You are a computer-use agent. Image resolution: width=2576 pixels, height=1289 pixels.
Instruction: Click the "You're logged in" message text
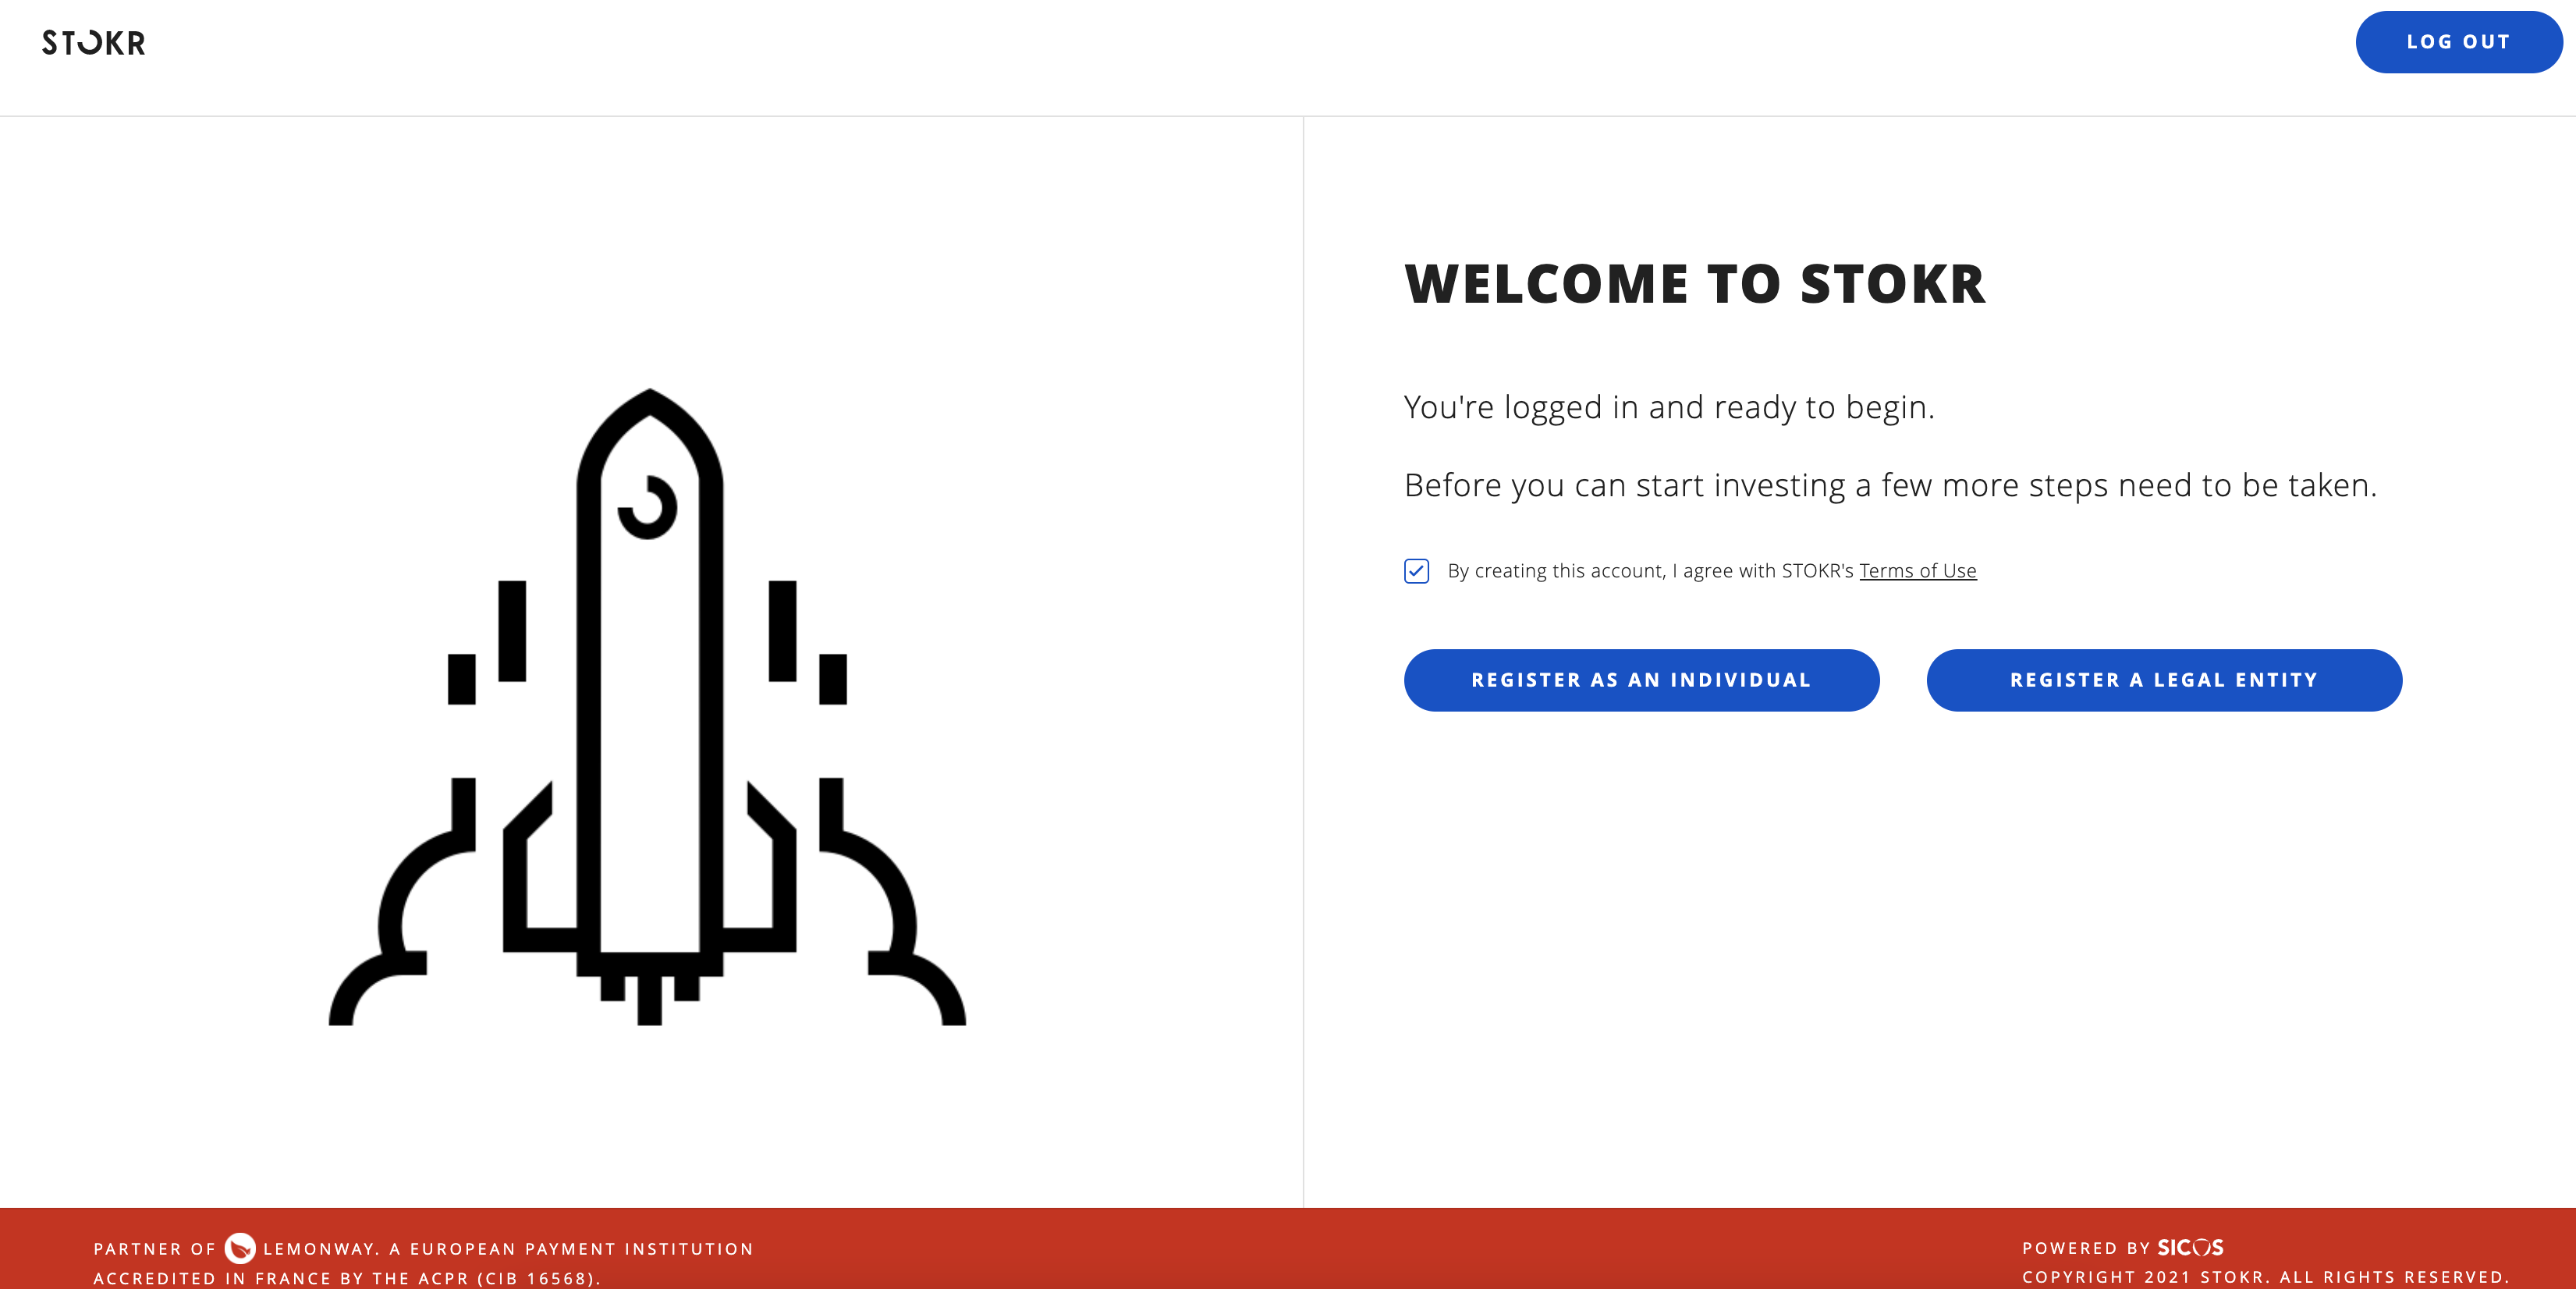pos(1669,407)
